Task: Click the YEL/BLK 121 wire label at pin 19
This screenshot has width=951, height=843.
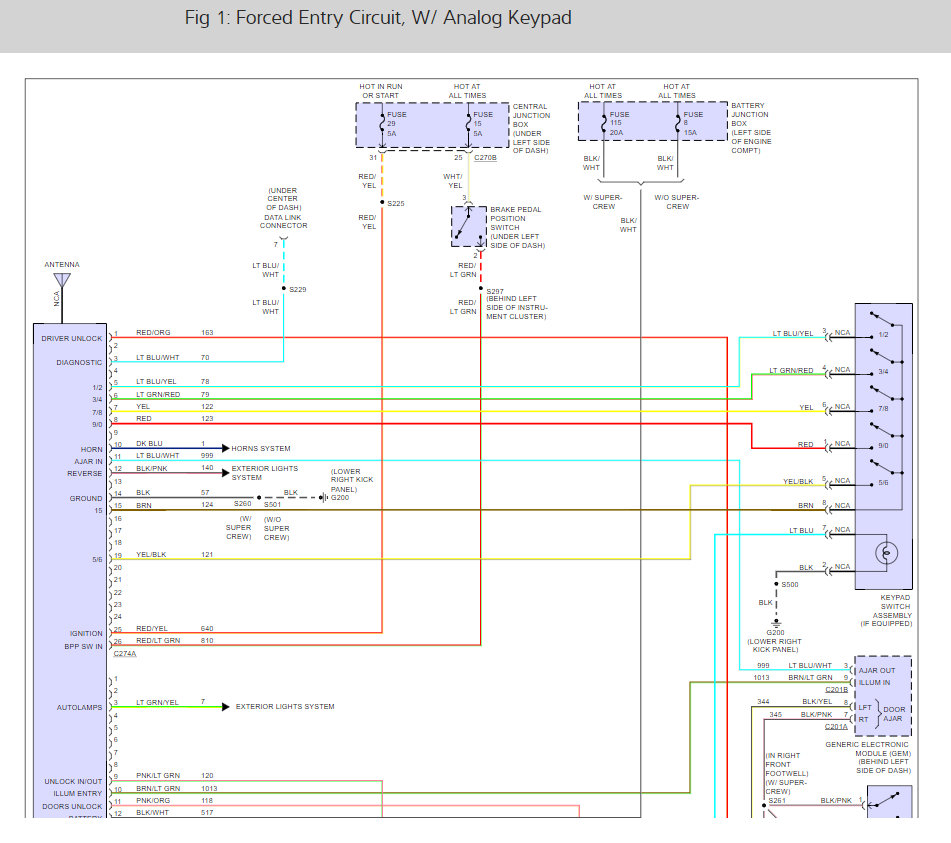Action: (175, 554)
